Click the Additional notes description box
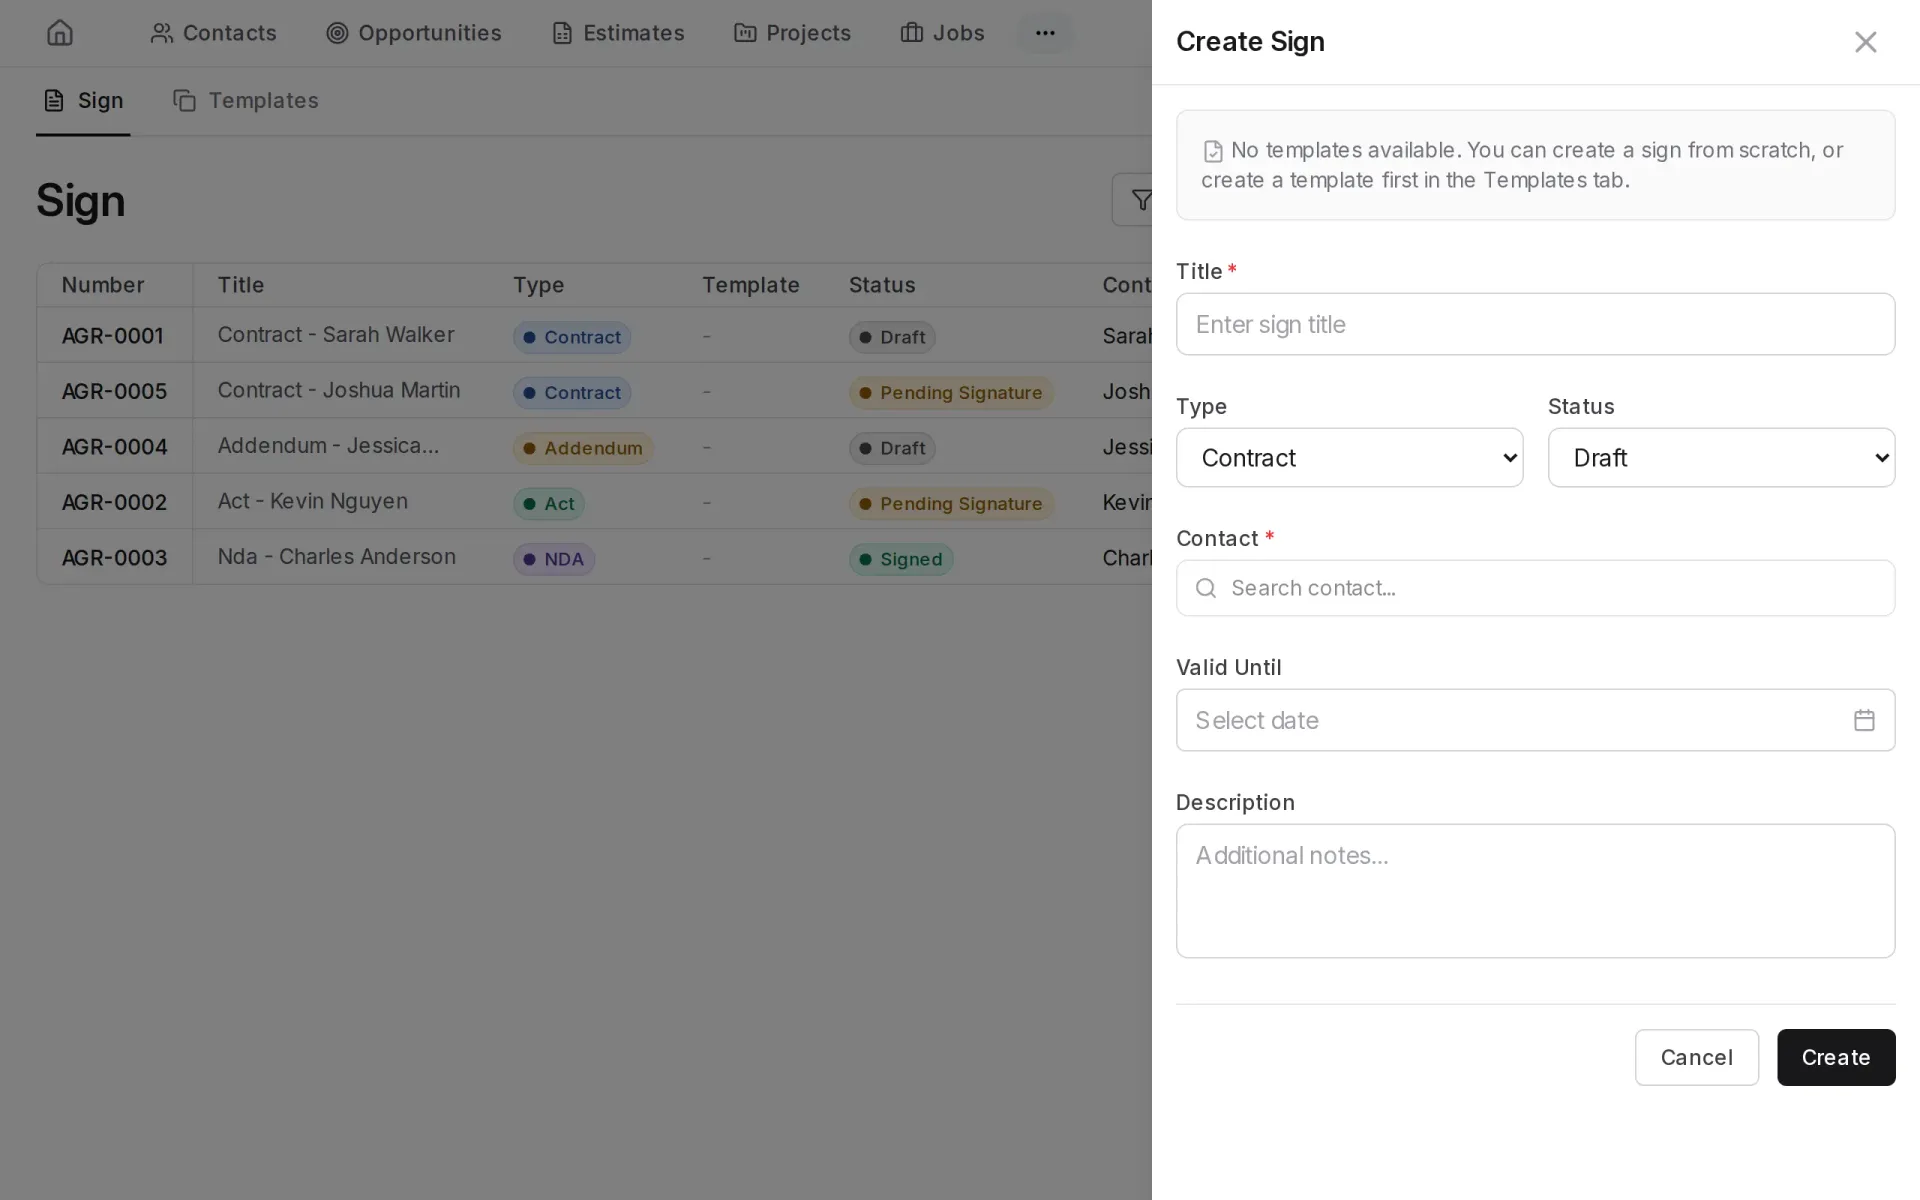 1535,891
